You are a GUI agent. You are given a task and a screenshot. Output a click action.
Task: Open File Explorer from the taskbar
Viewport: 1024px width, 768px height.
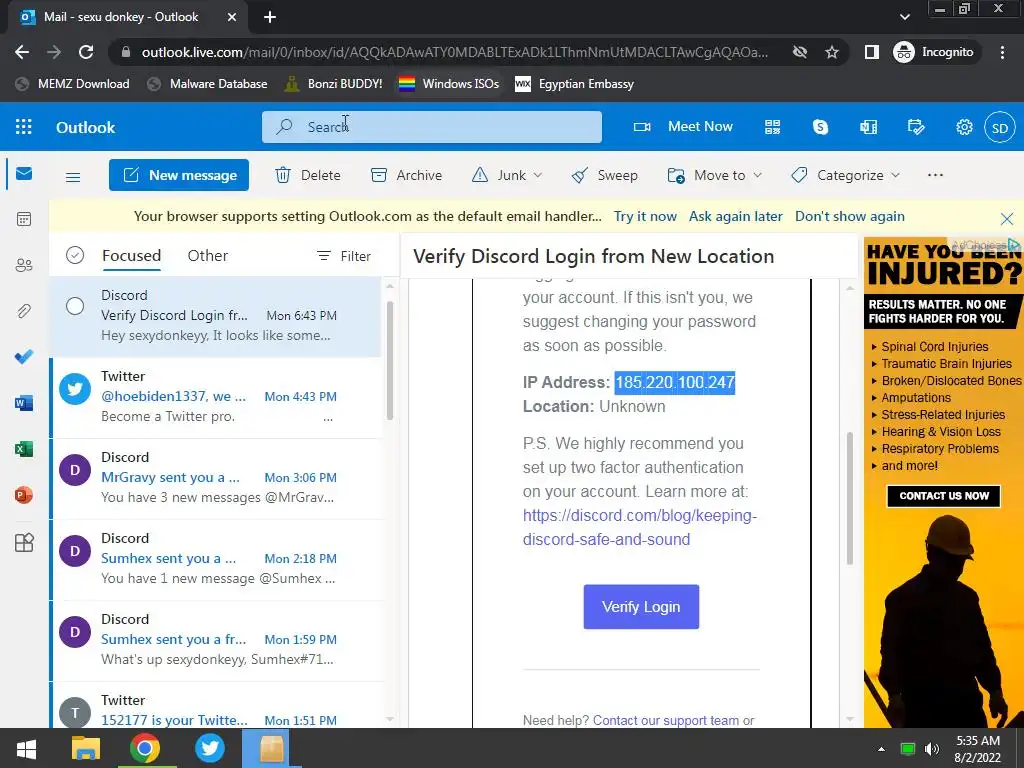point(86,748)
